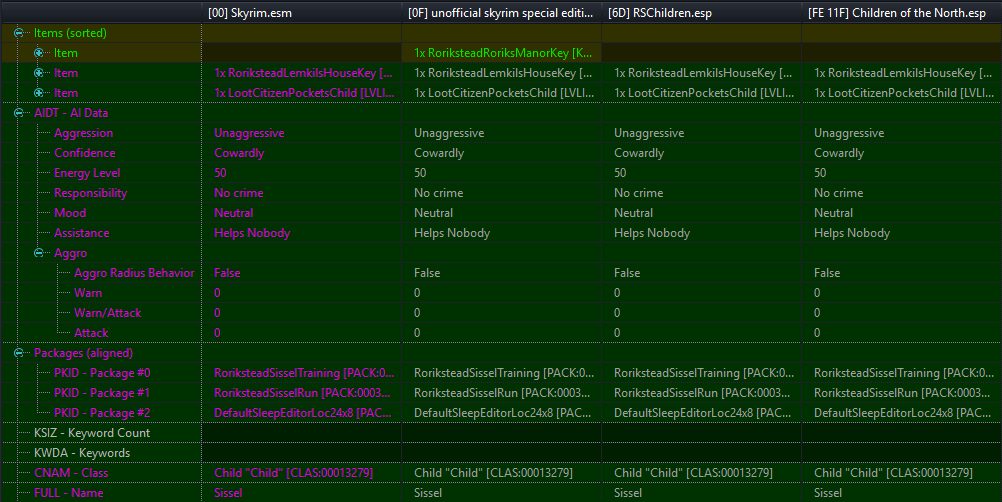The width and height of the screenshot is (1002, 502).
Task: Click the Sissel name in the Skyrim.esm column
Action: click(x=228, y=493)
